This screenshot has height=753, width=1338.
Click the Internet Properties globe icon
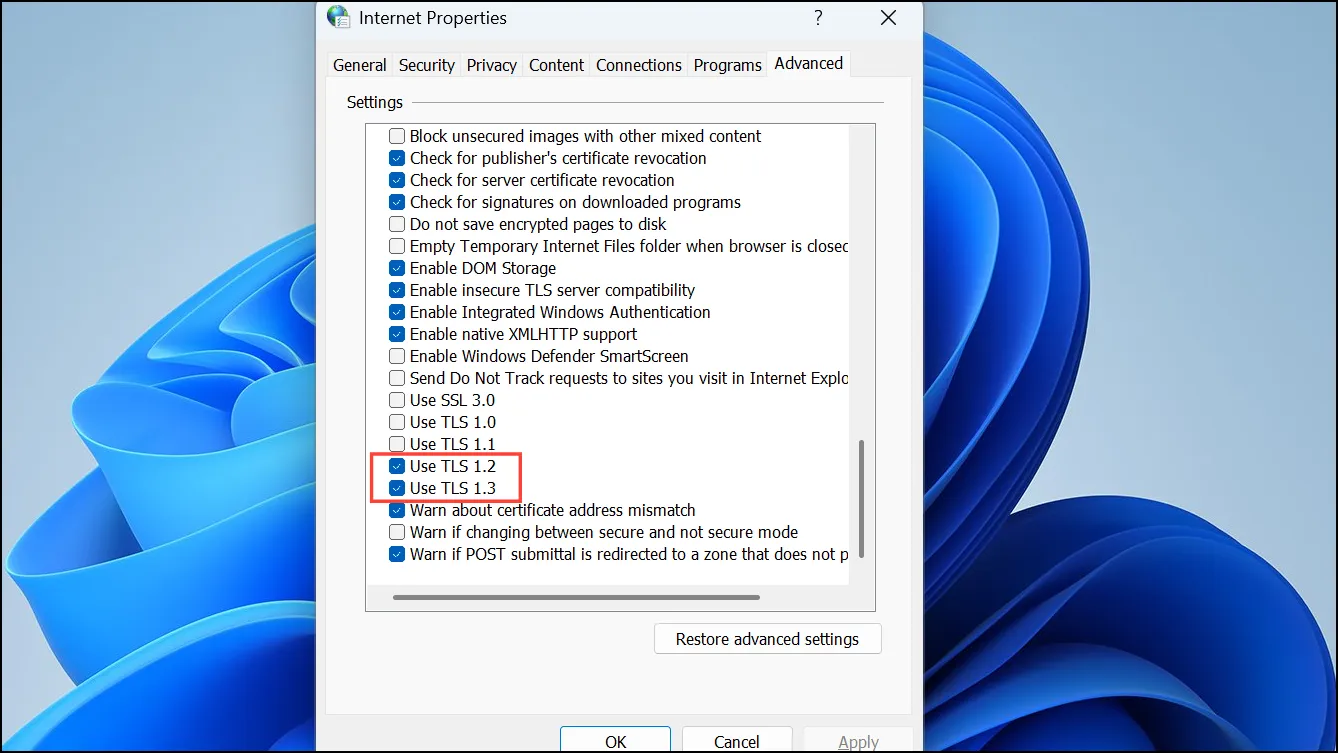click(339, 18)
